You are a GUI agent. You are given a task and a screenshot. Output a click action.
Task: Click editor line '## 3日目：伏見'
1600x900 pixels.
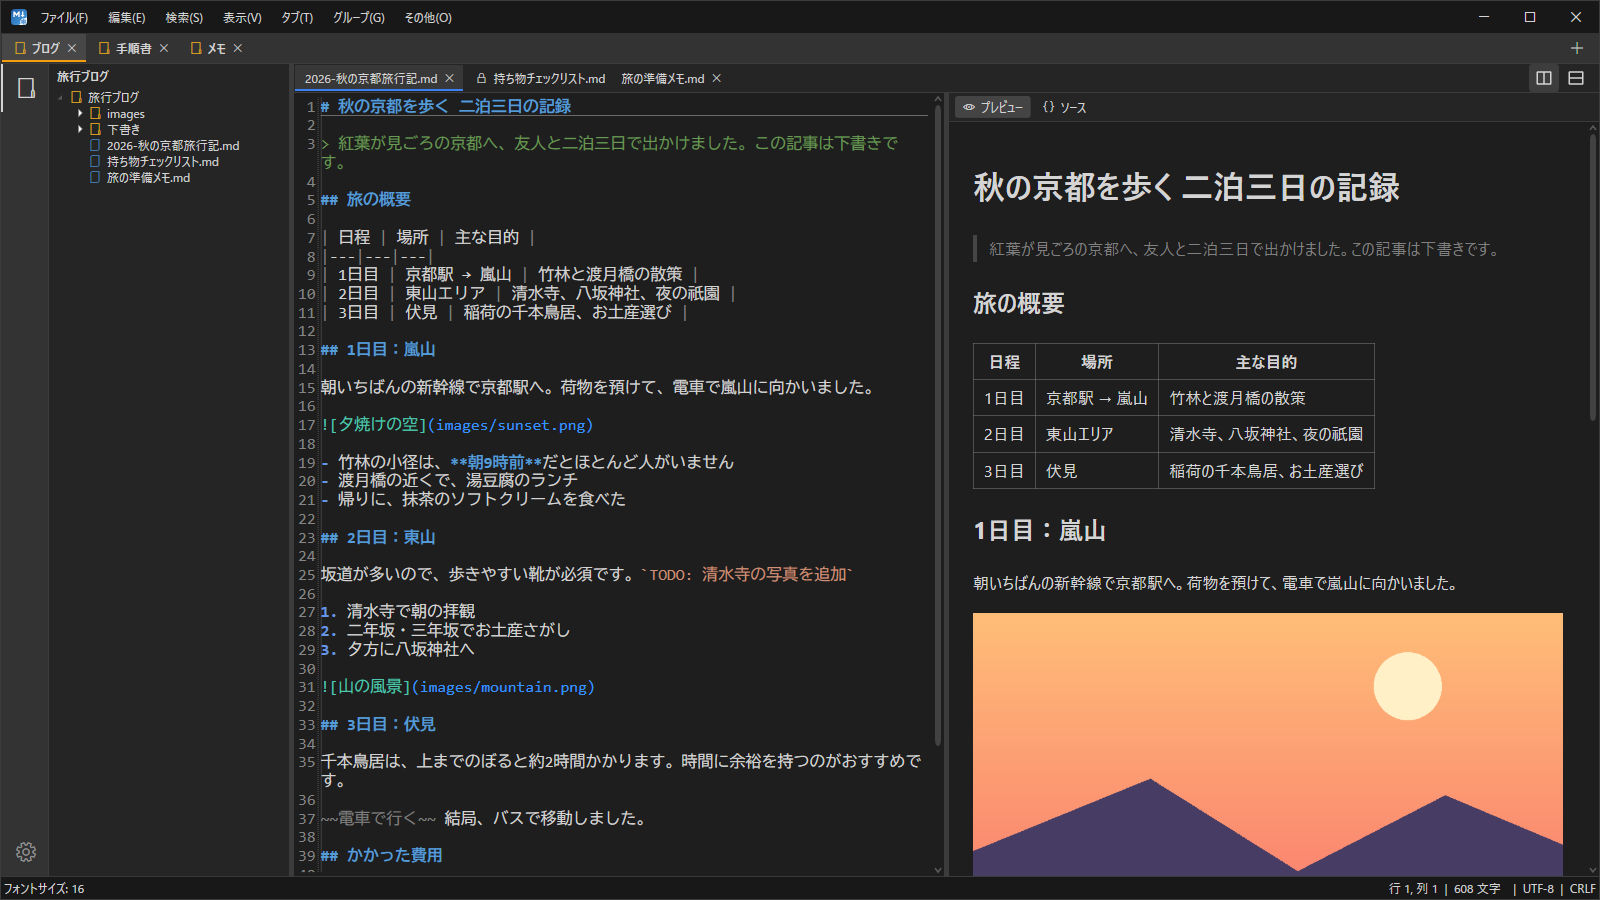tap(378, 724)
